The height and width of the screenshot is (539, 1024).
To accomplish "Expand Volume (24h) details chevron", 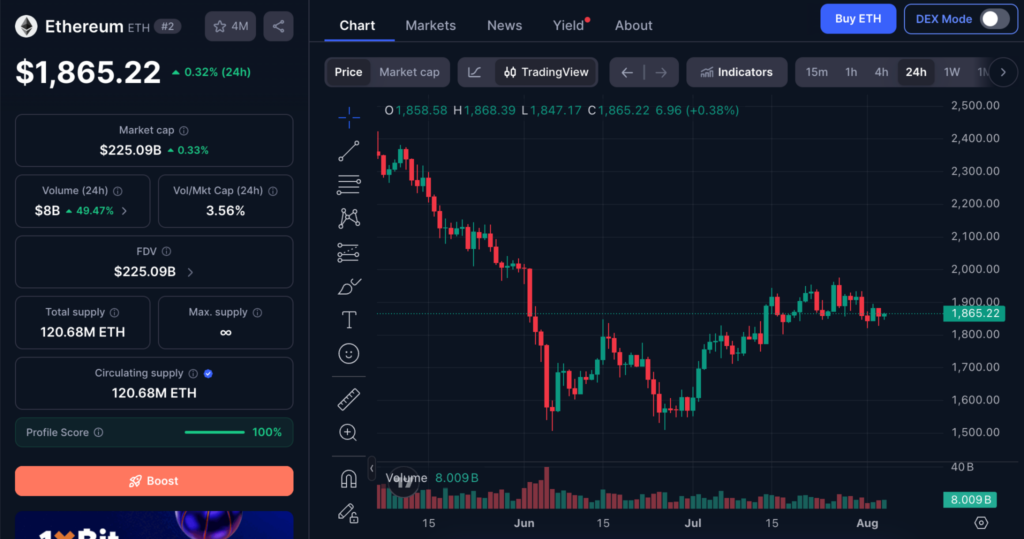I will pos(125,211).
